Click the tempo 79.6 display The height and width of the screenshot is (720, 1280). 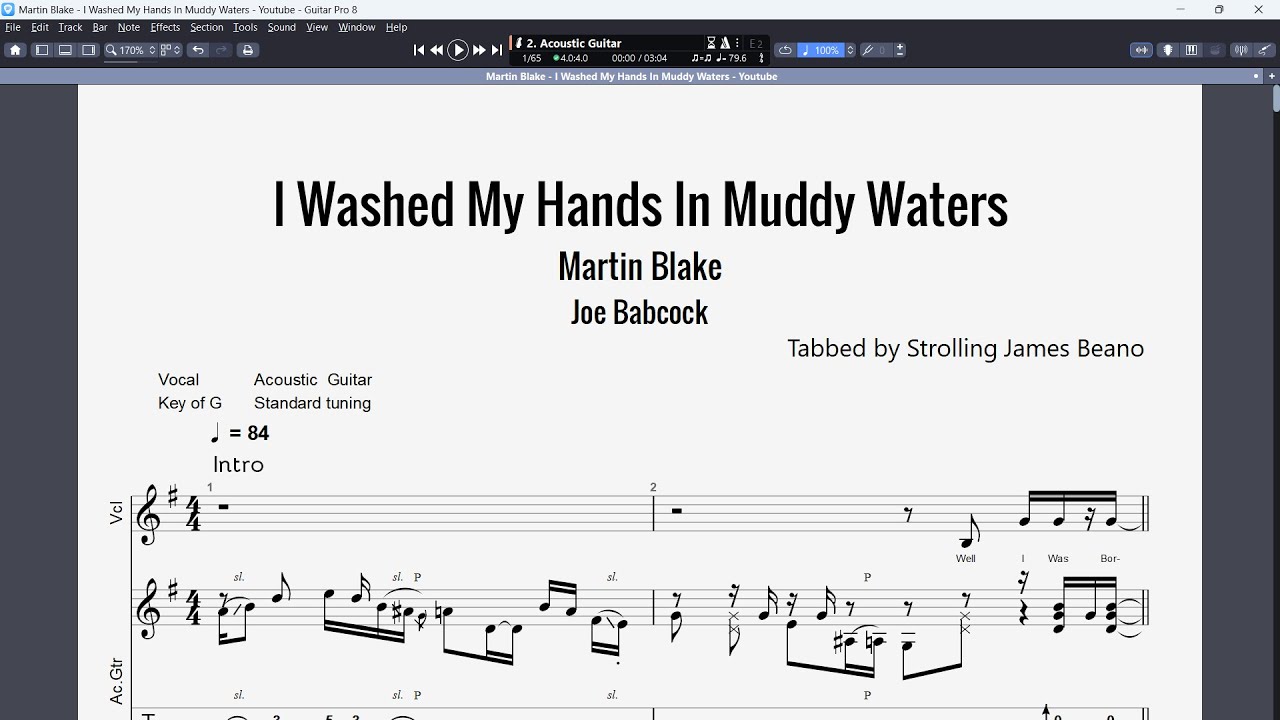click(x=732, y=58)
